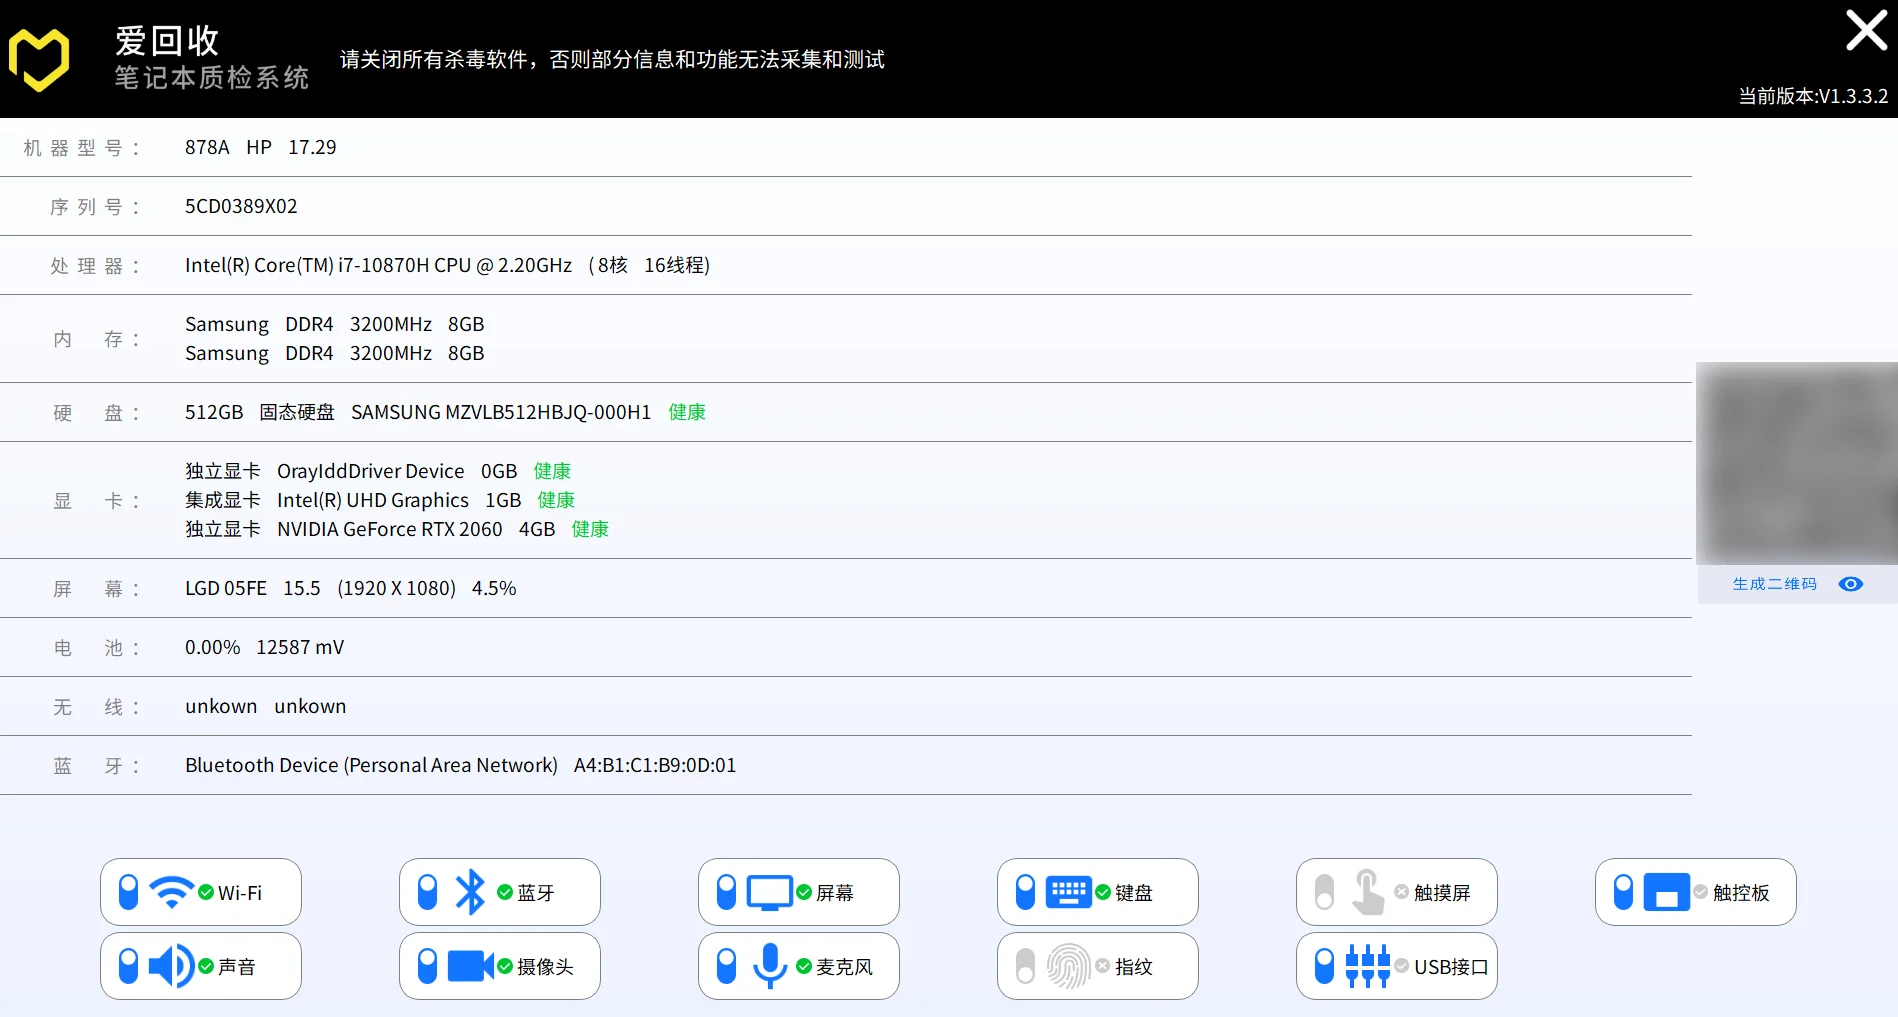Click the blurred QR code thumbnail
Screen dimensions: 1898x1017
pyautogui.click(x=1797, y=462)
